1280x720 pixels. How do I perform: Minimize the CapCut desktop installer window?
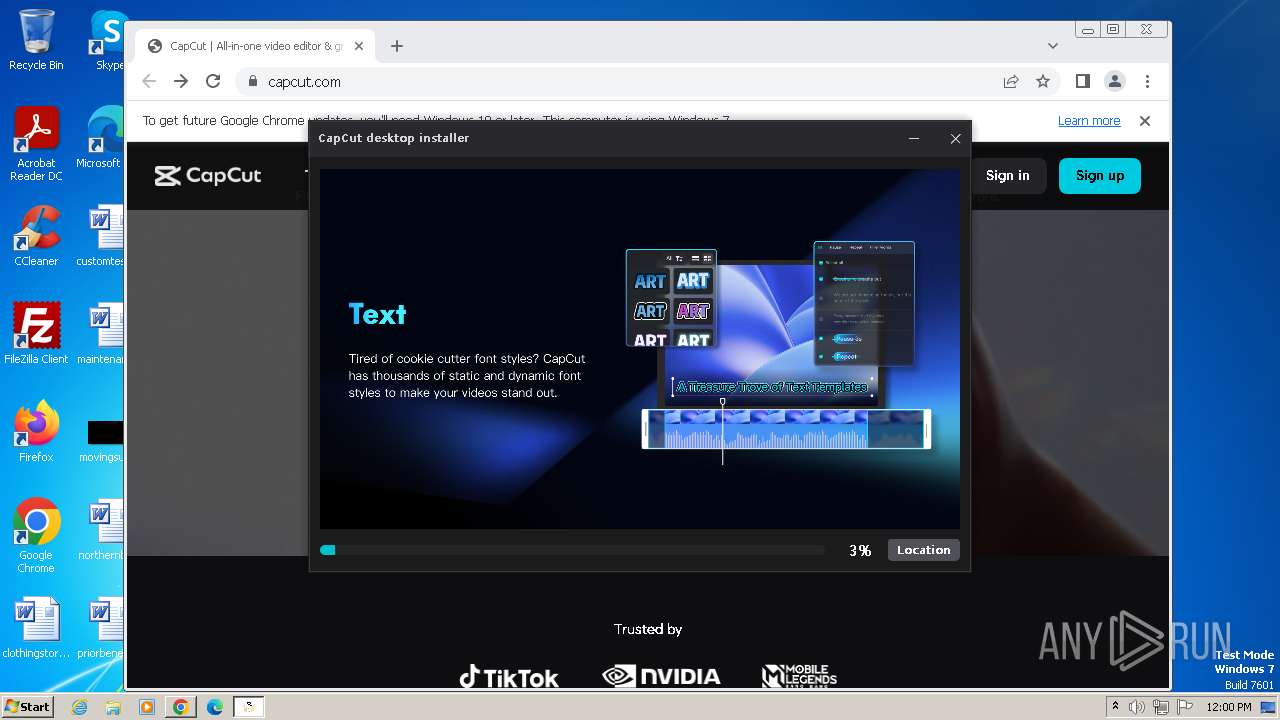913,139
